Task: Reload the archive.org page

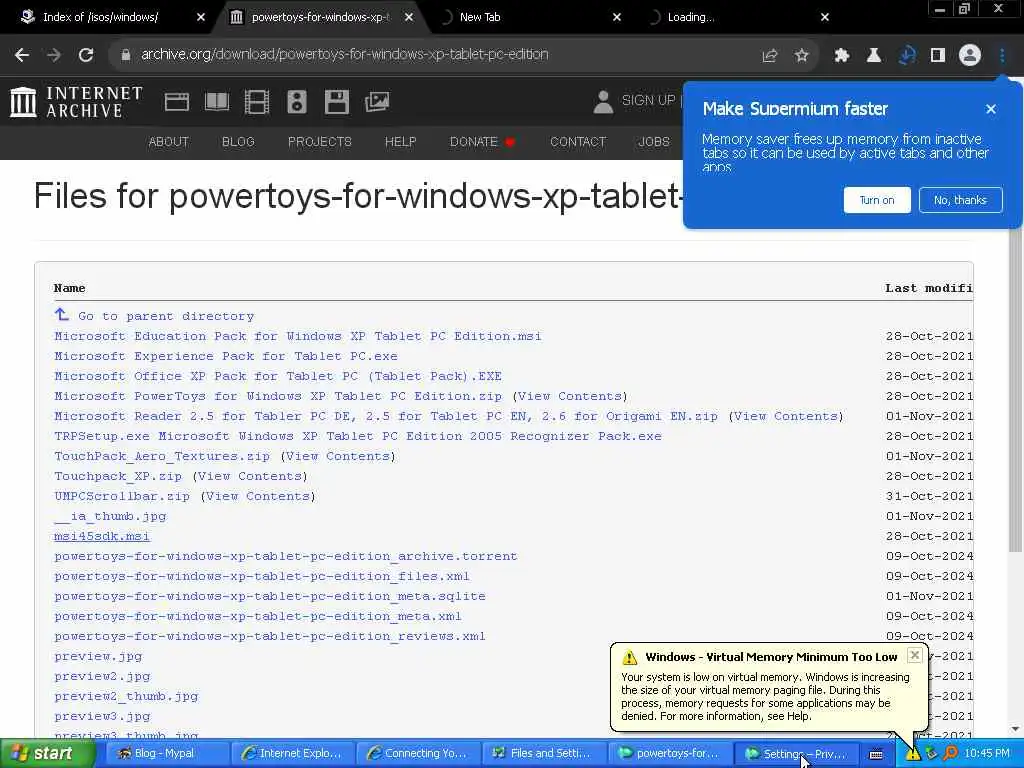Action: [86, 55]
